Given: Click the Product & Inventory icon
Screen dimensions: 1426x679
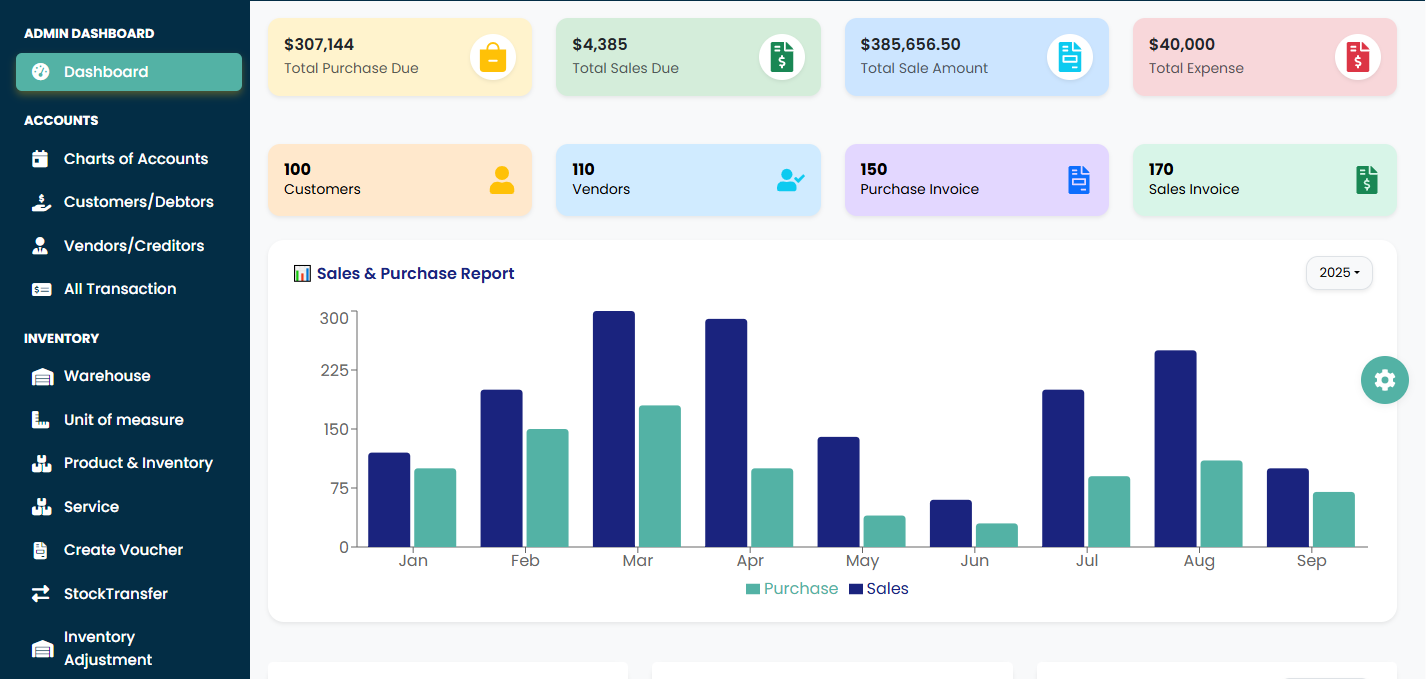Looking at the screenshot, I should click(x=40, y=462).
